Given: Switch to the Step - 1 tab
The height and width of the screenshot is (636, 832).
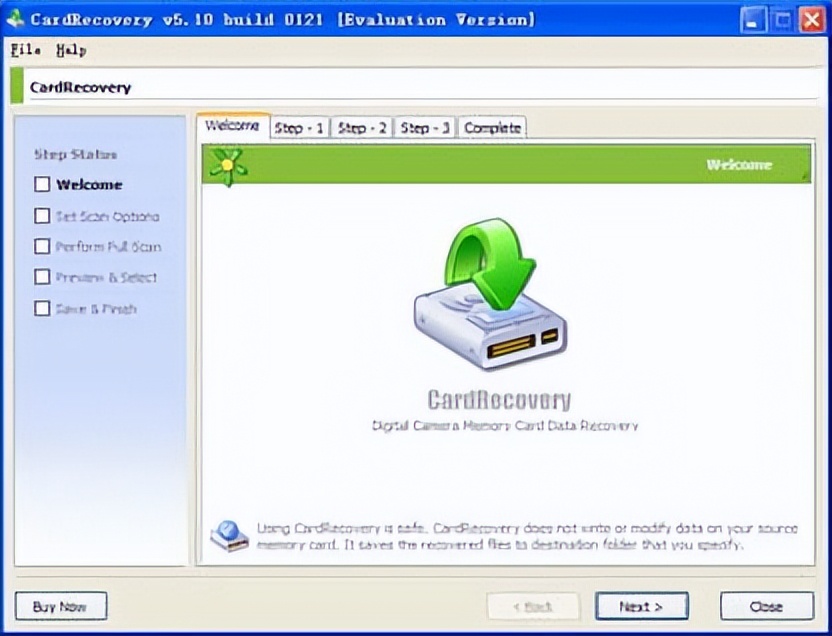Looking at the screenshot, I should pyautogui.click(x=299, y=128).
